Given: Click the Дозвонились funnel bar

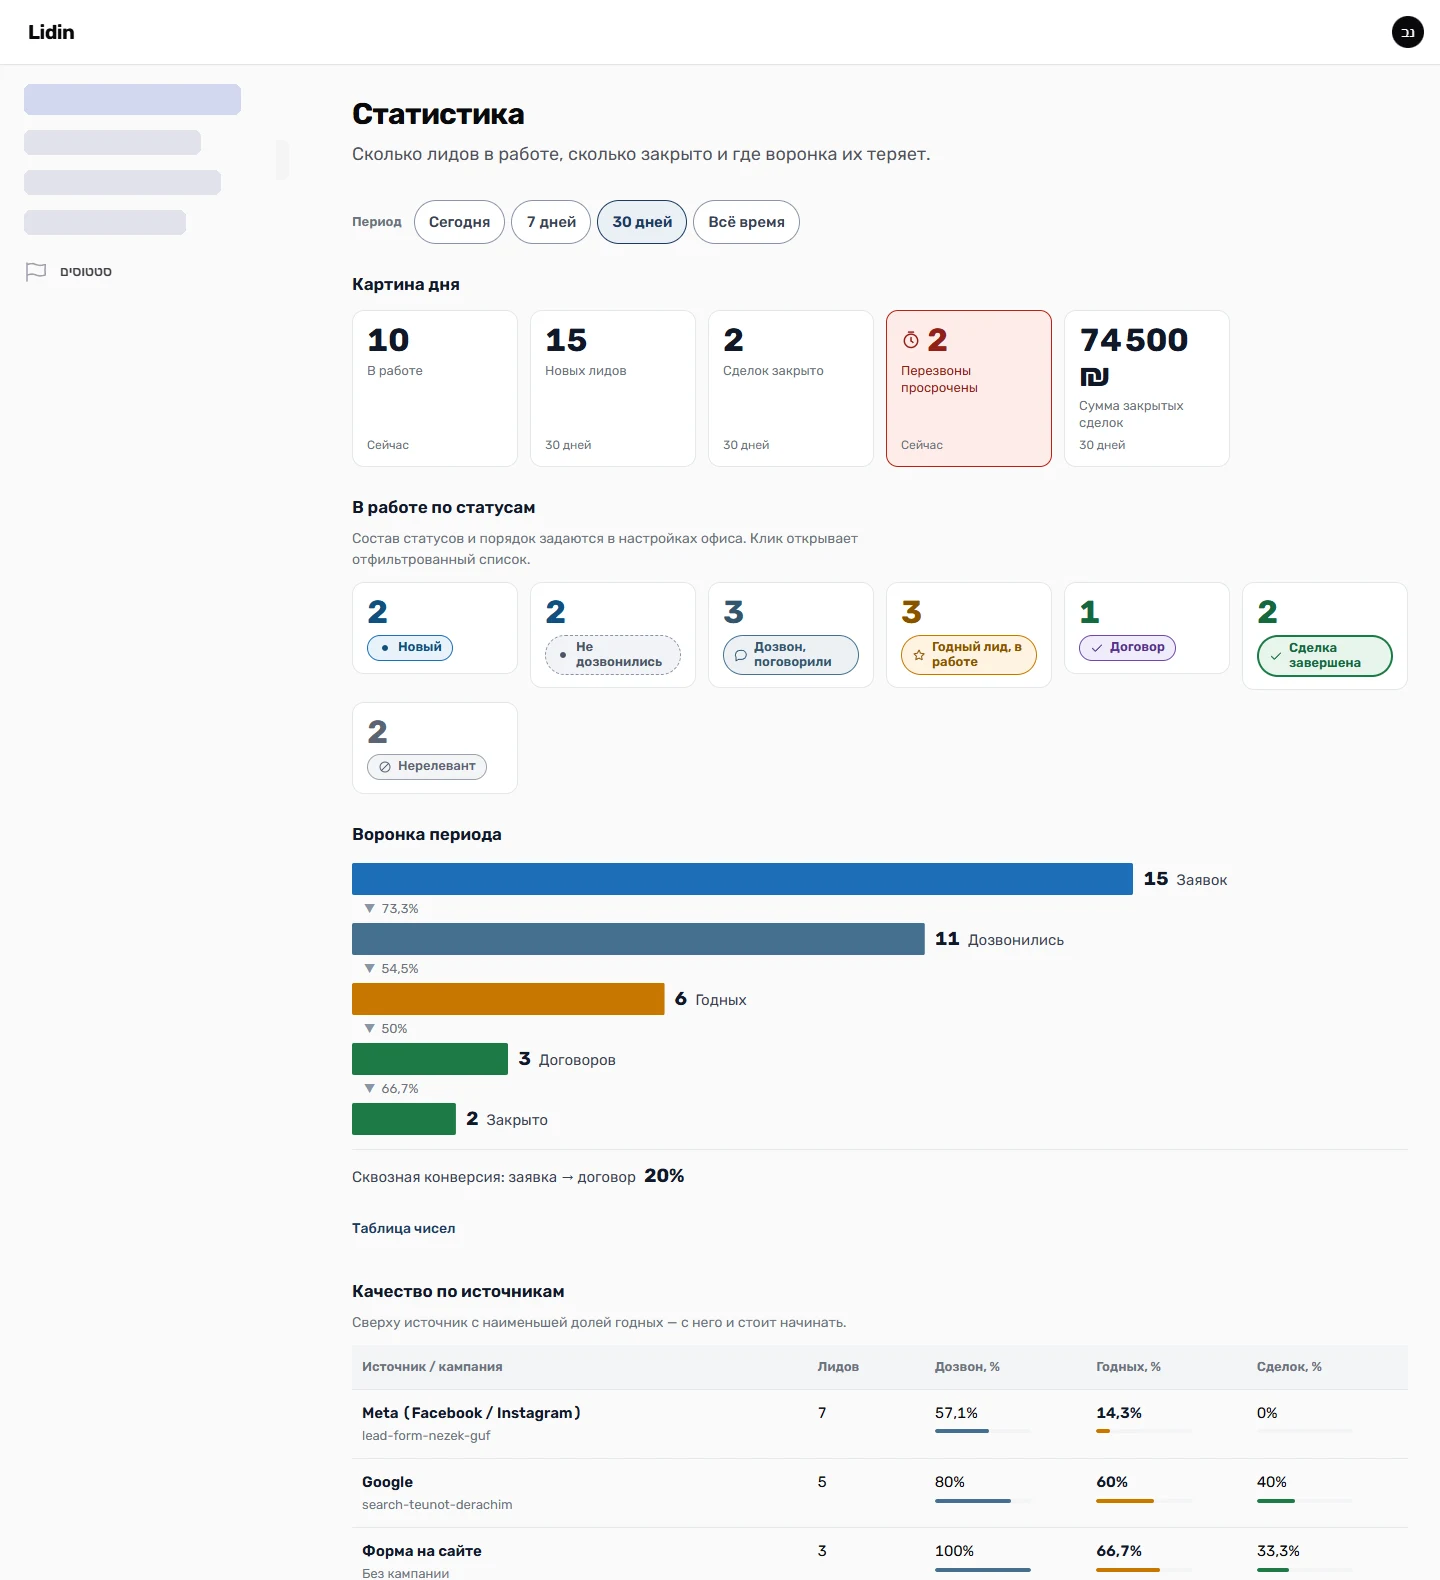Looking at the screenshot, I should [638, 939].
